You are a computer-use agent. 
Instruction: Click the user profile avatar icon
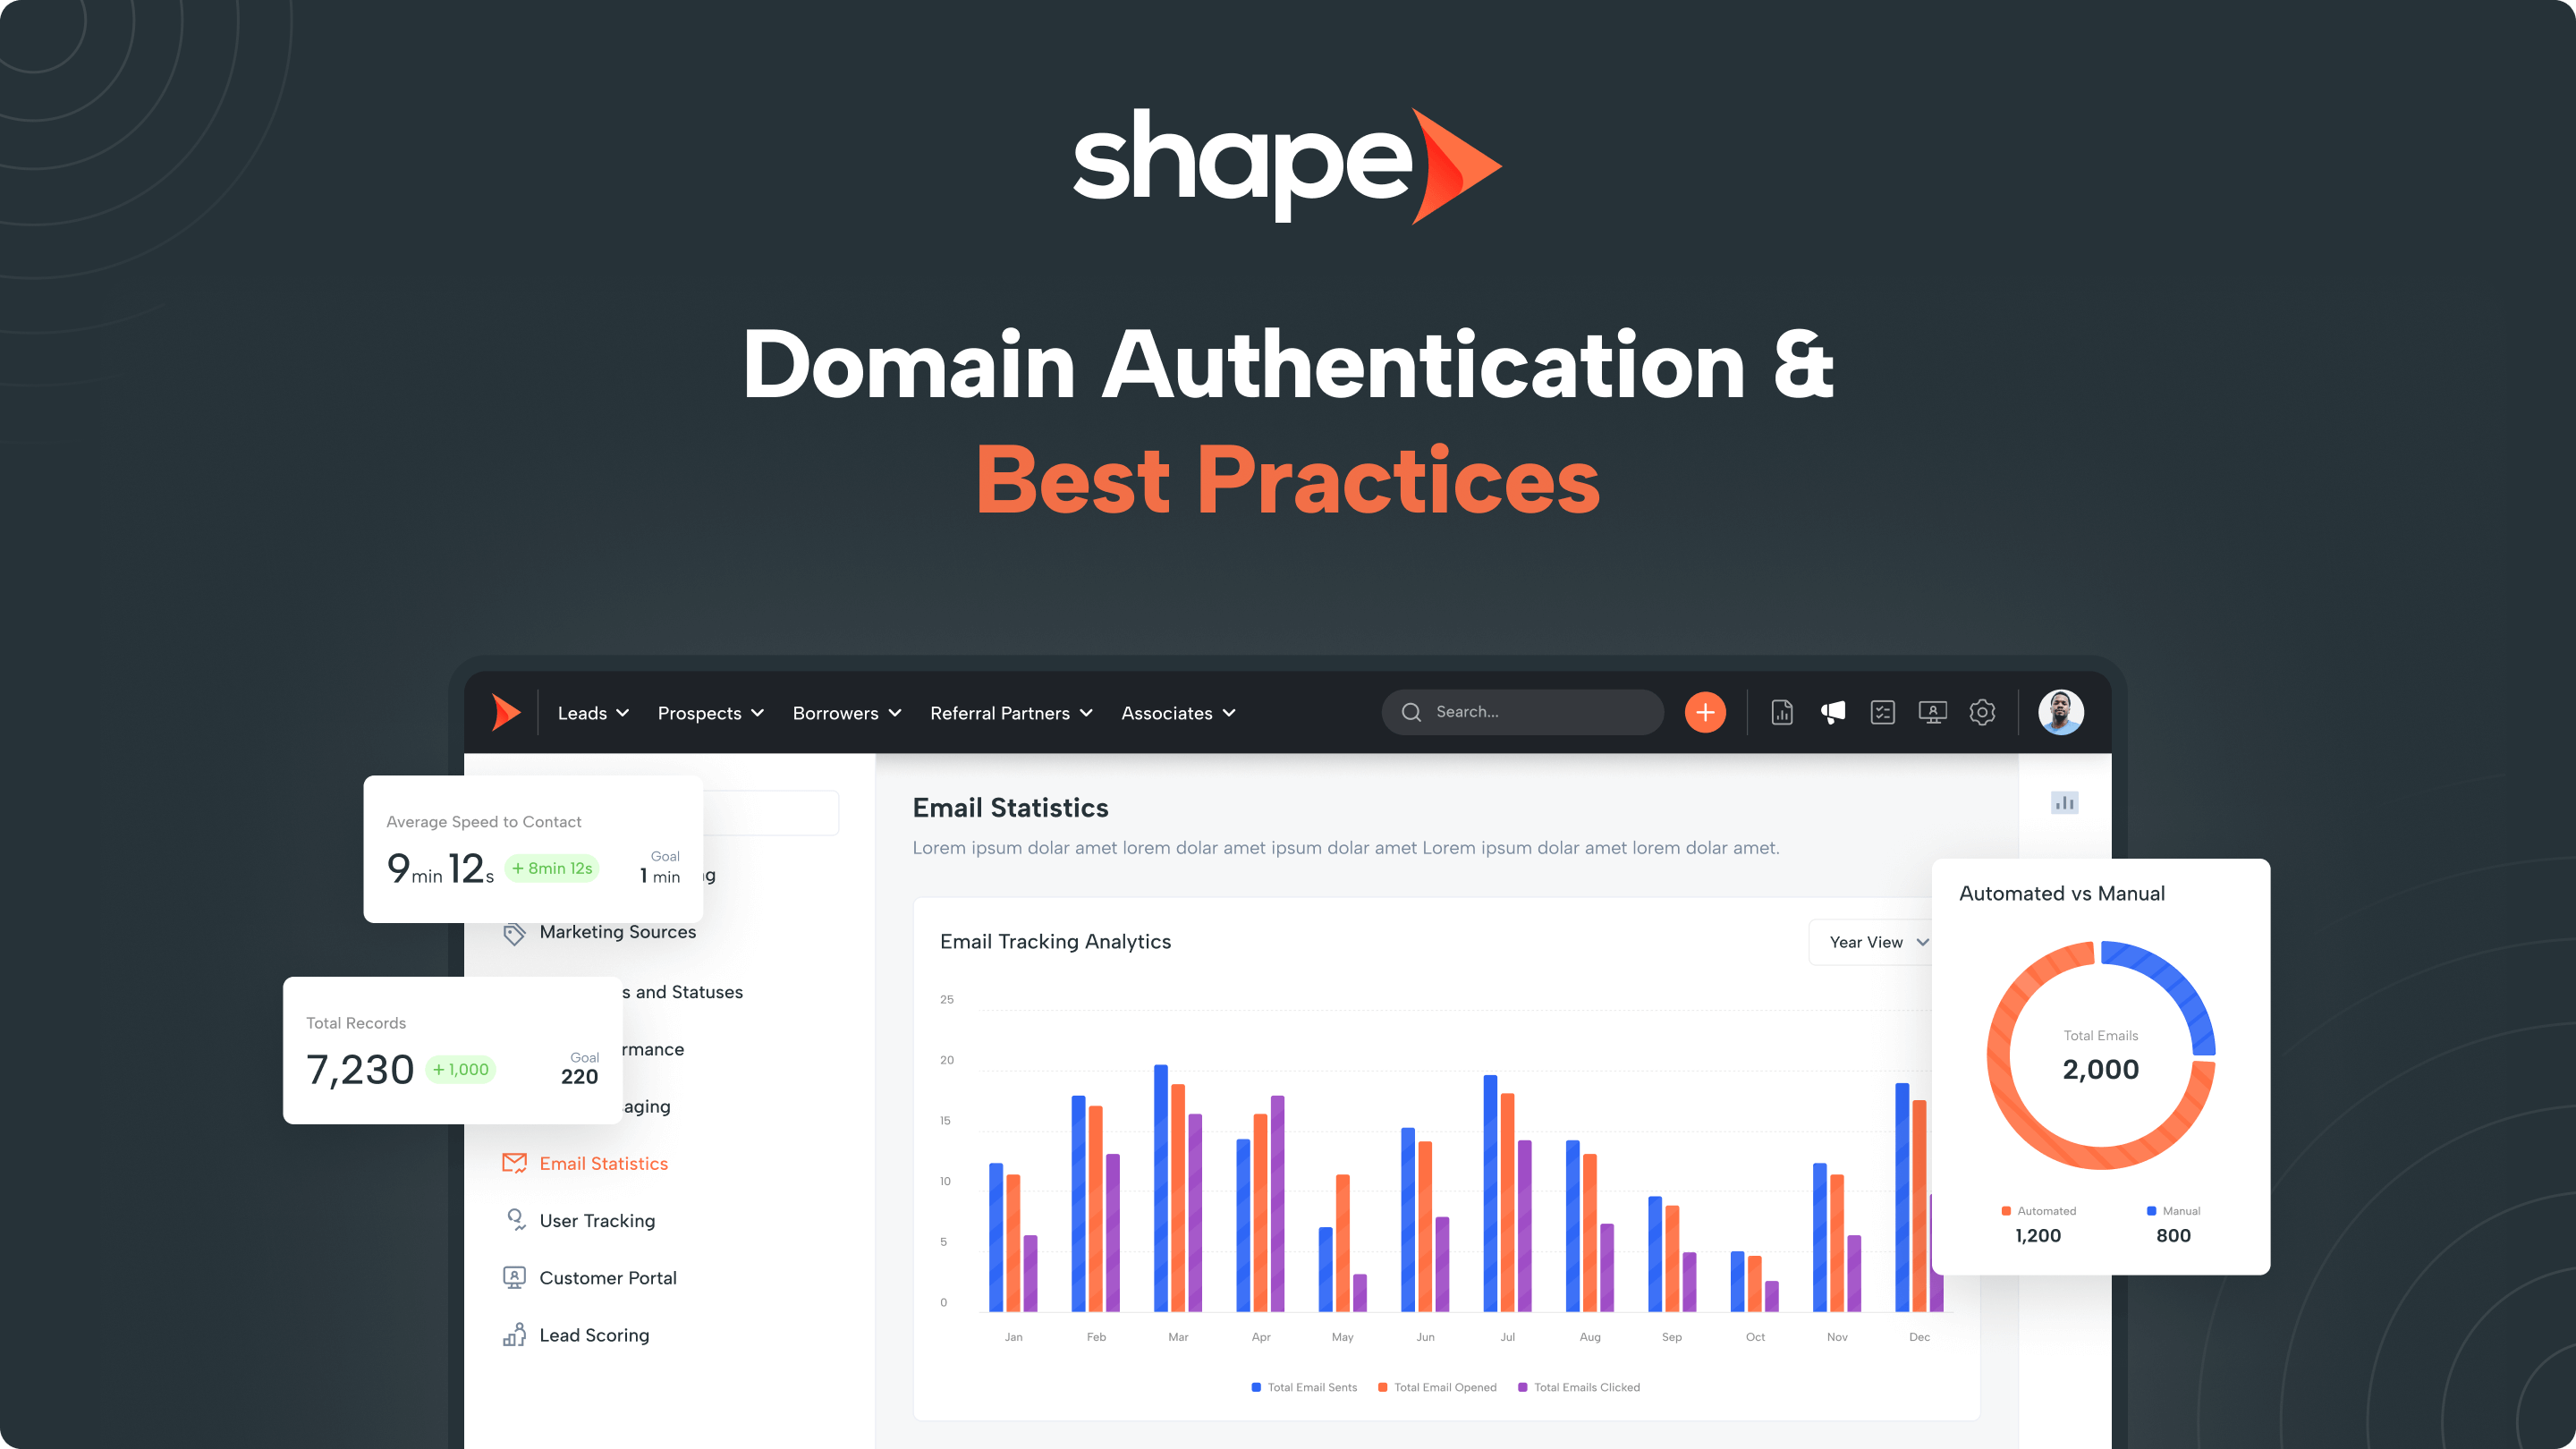[2057, 711]
